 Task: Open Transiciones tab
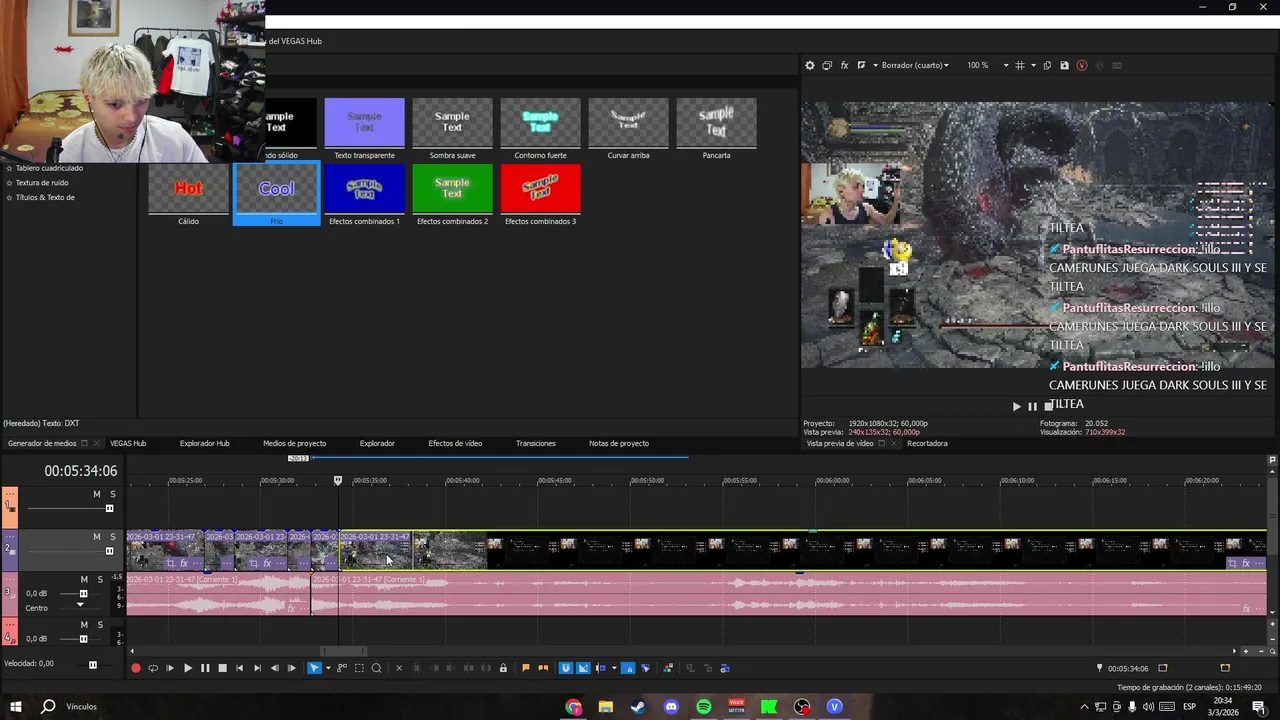tap(535, 443)
